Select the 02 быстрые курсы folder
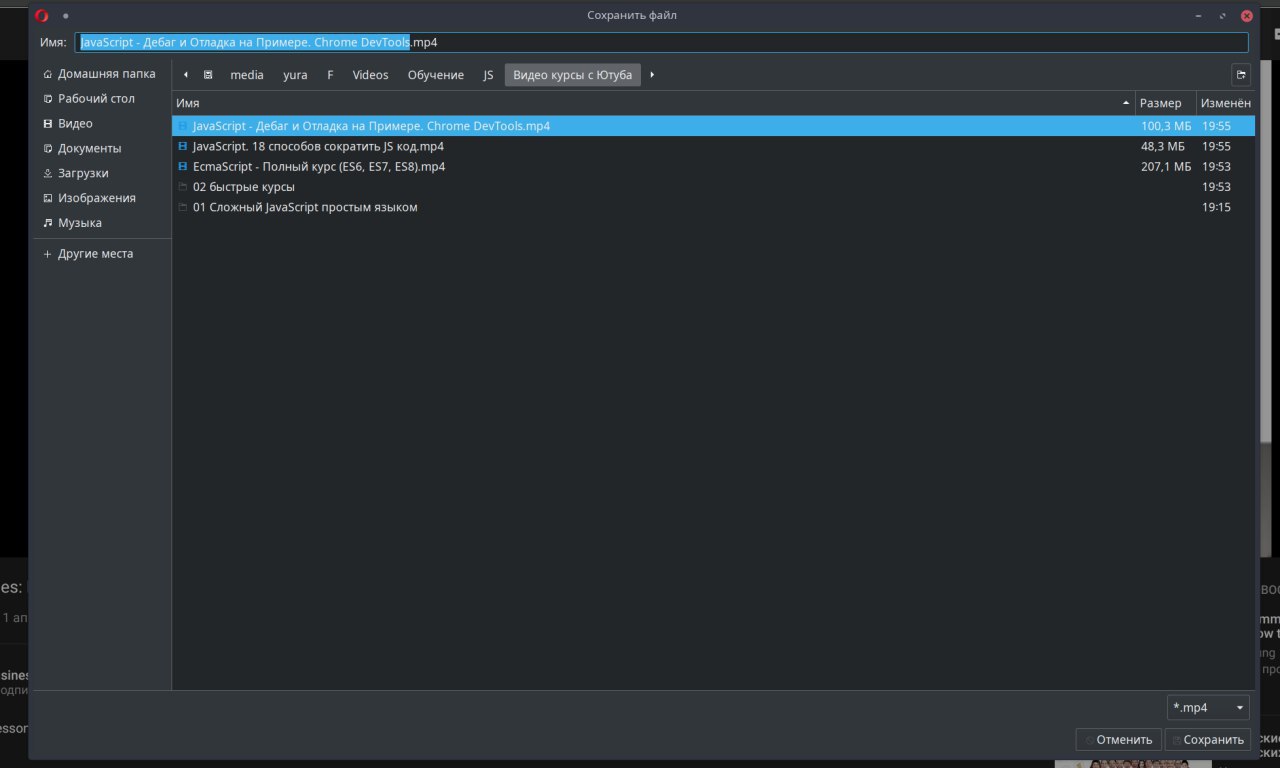The image size is (1280, 768). click(x=714, y=187)
